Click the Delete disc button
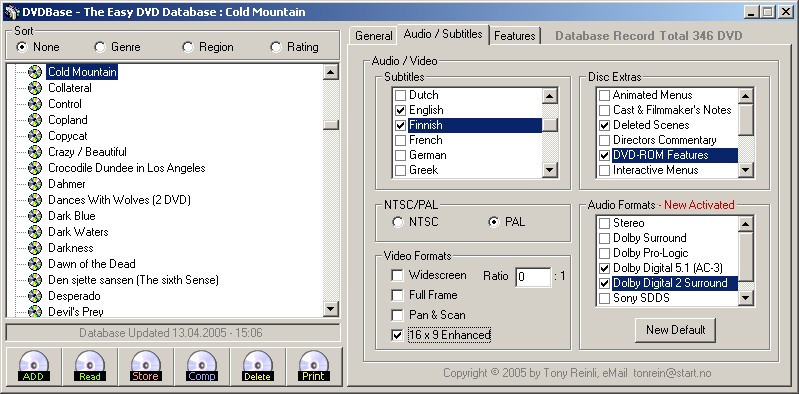 (x=258, y=366)
